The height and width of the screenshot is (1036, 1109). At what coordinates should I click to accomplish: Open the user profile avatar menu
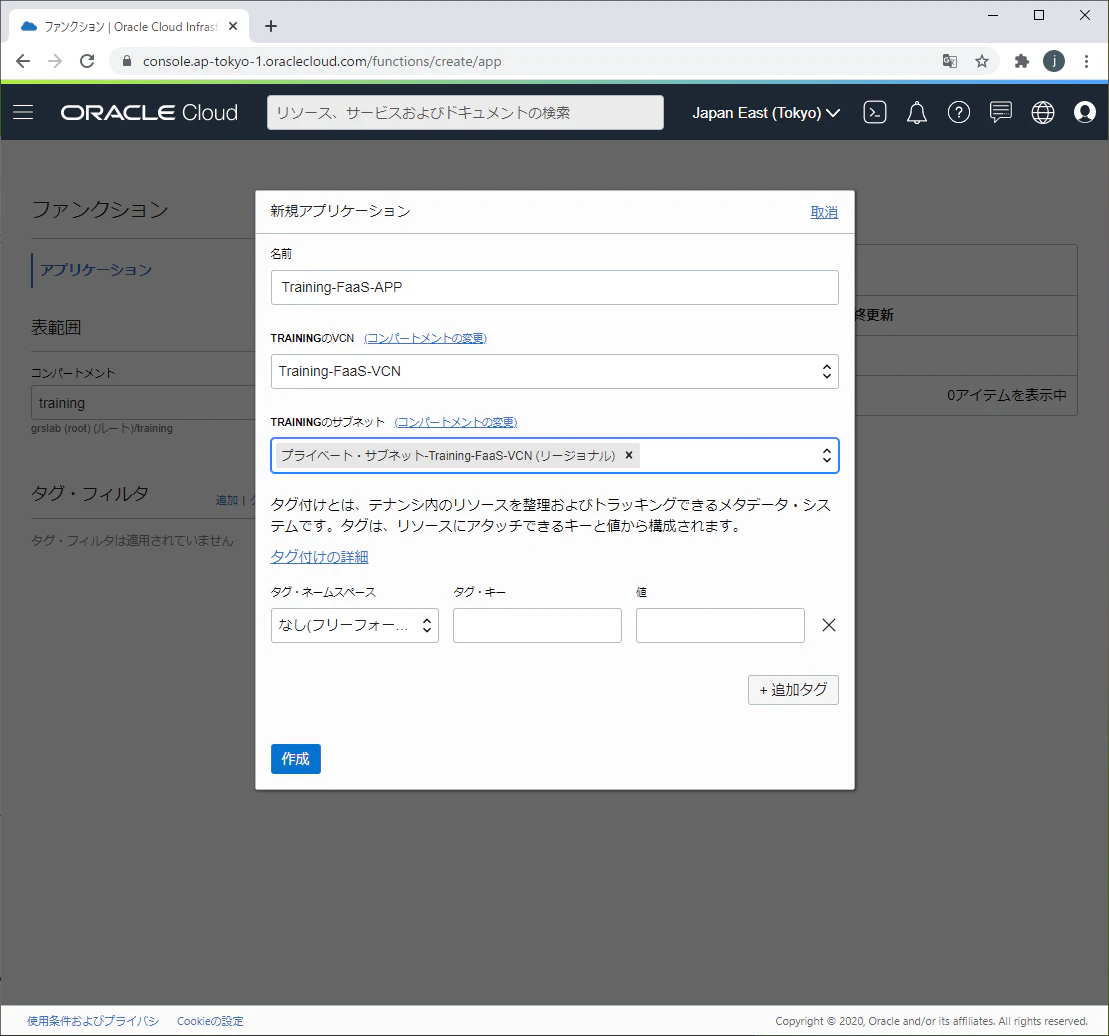[x=1084, y=112]
